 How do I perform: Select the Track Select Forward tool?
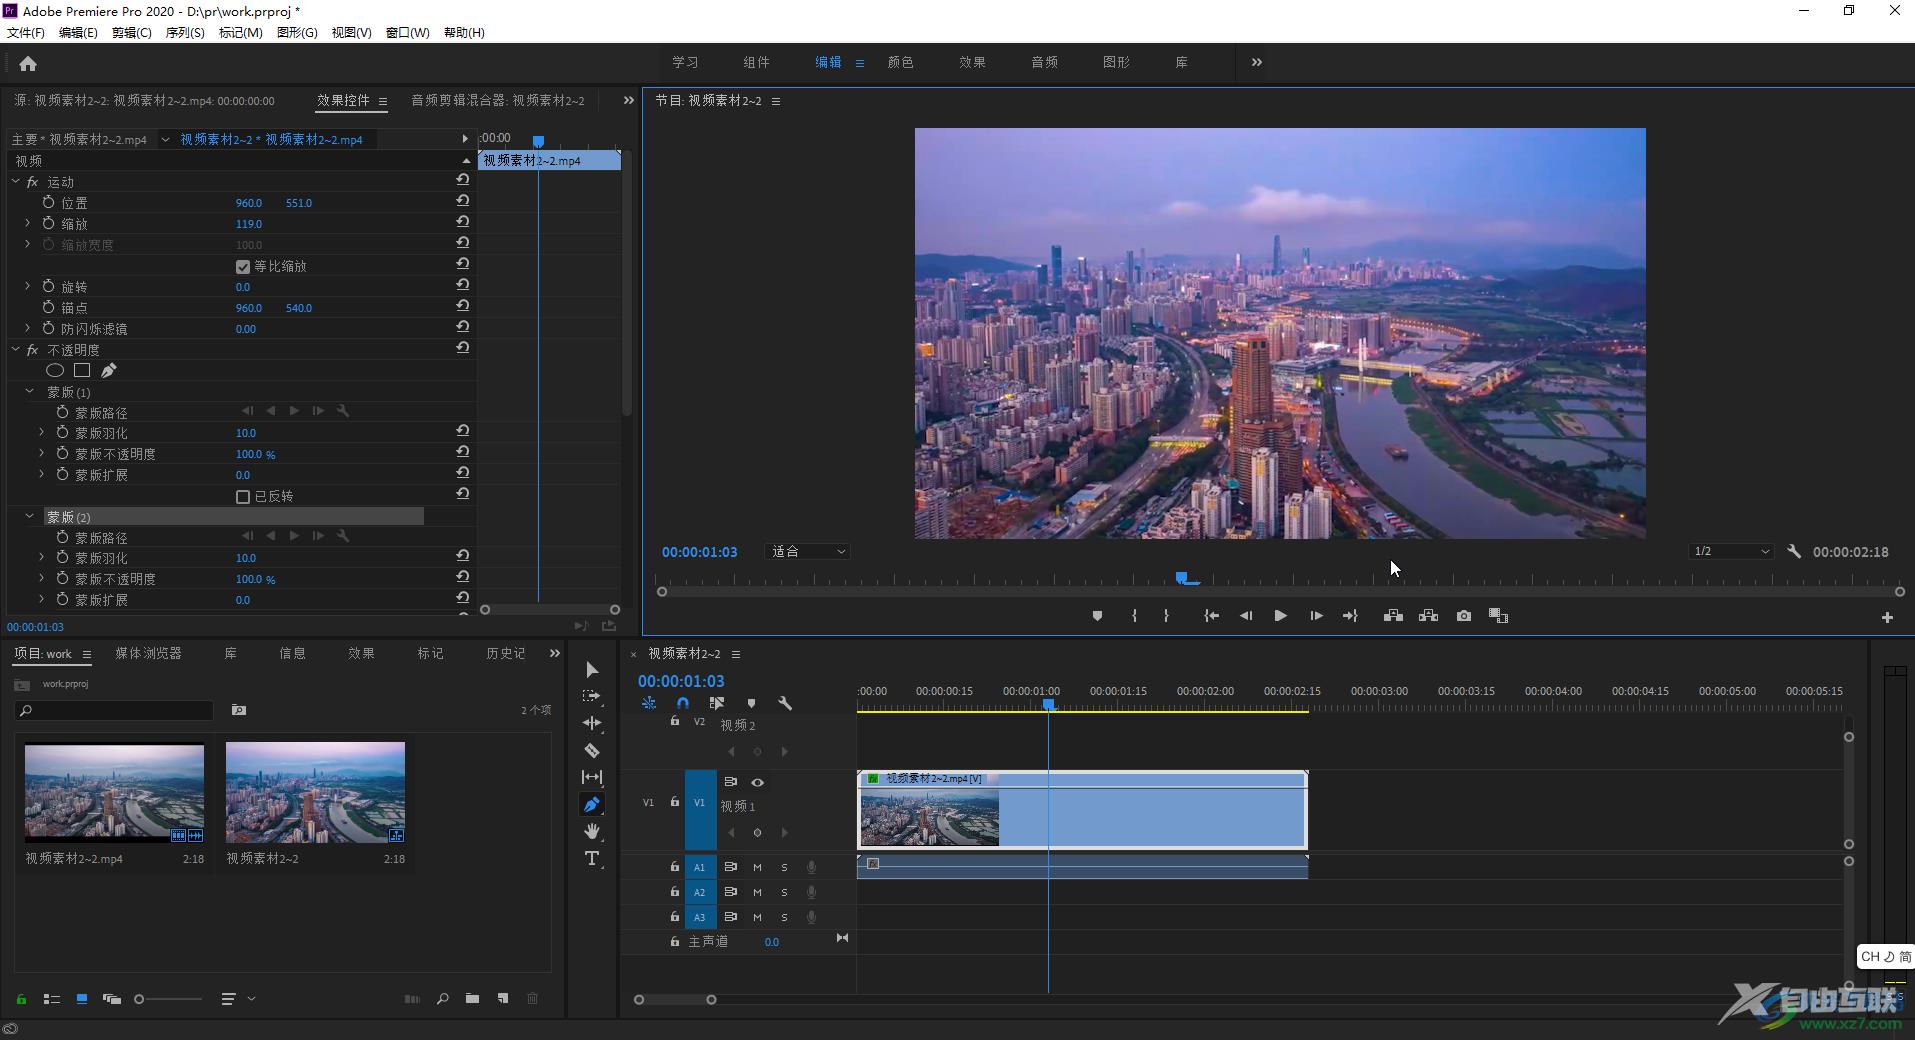(592, 696)
